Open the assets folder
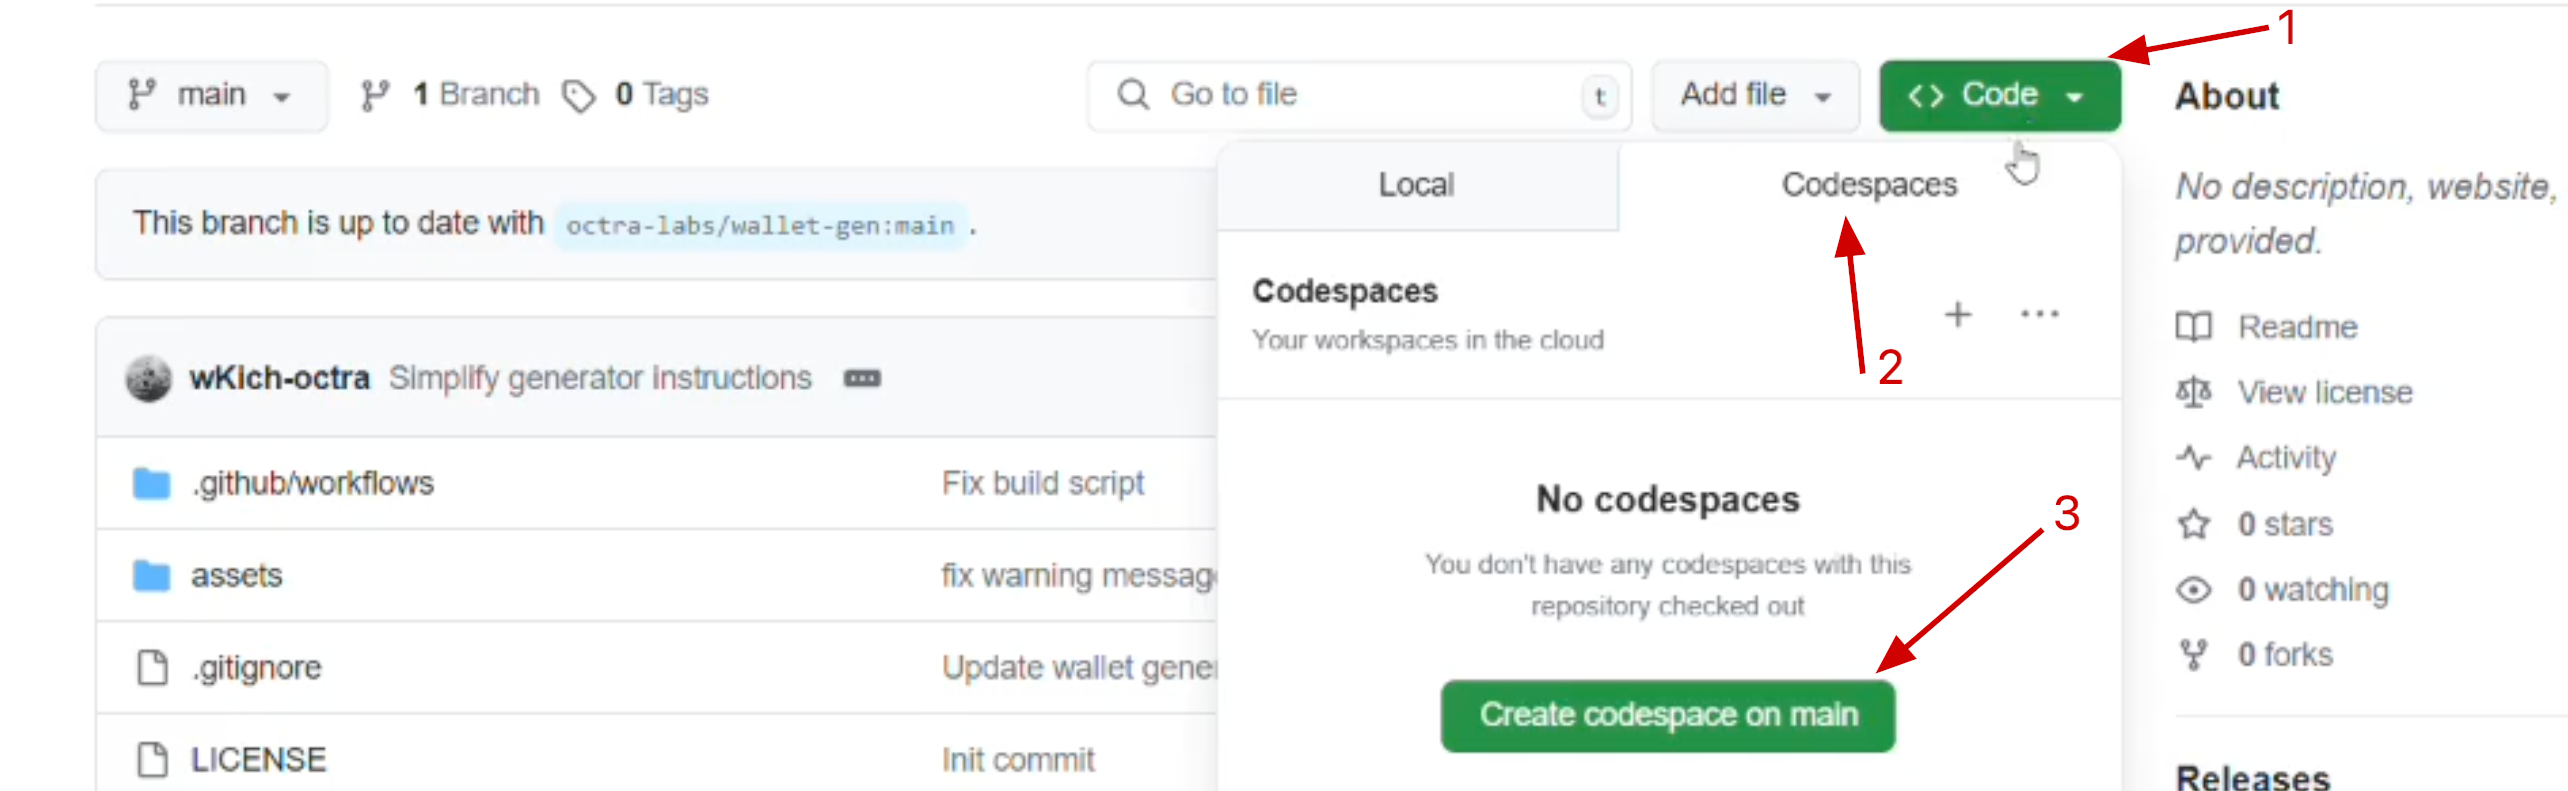Screen dimensions: 2568x791 click(237, 577)
